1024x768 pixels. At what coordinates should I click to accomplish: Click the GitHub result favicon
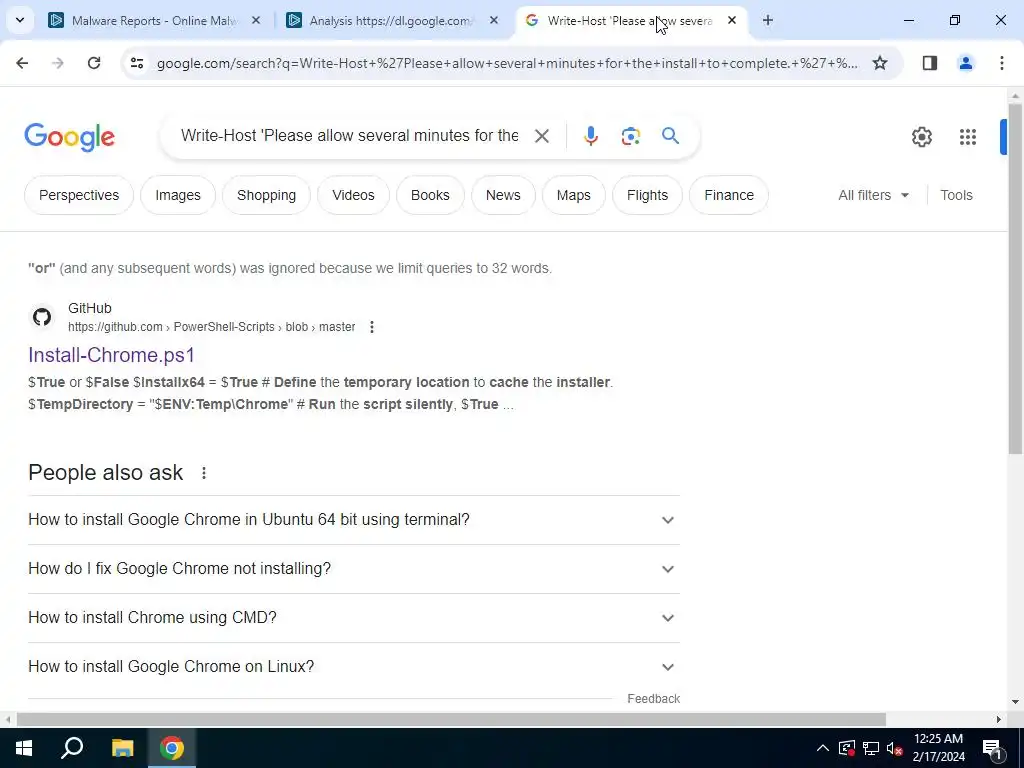[x=42, y=317]
